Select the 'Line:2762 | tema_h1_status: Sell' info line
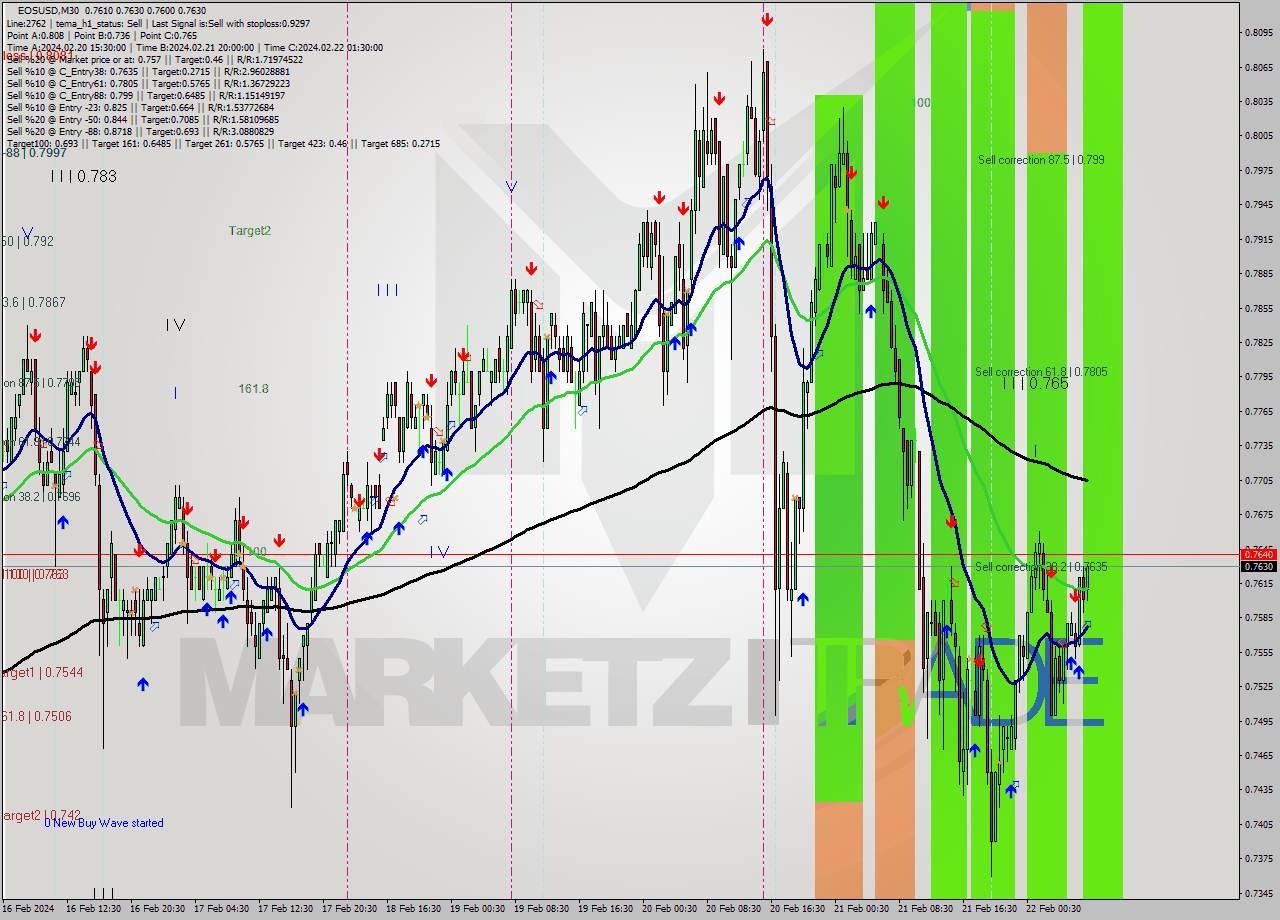Screen dimensions: 1280x920 (x=158, y=23)
